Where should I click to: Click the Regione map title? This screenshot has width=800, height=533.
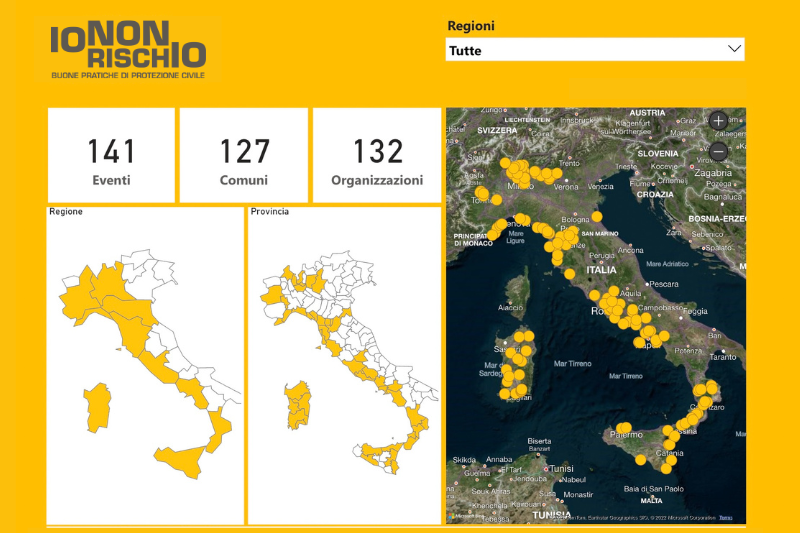point(66,212)
